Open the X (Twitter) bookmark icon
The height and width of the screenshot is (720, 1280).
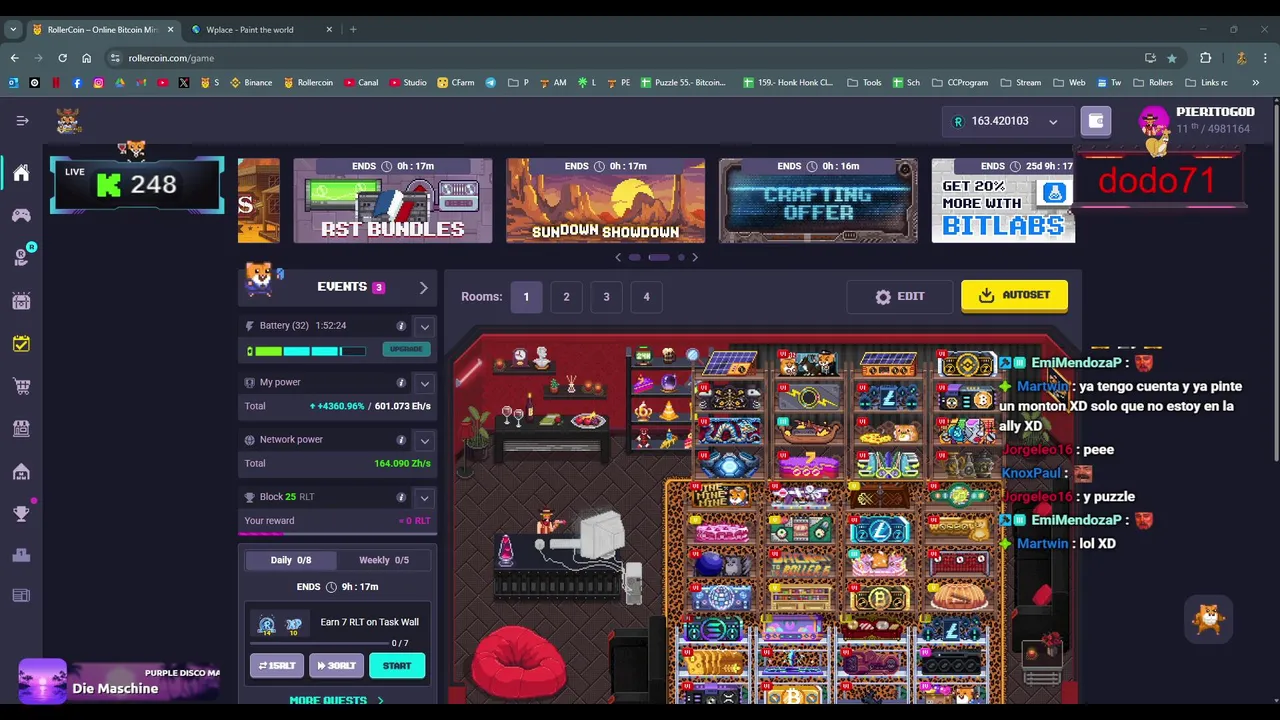[184, 83]
